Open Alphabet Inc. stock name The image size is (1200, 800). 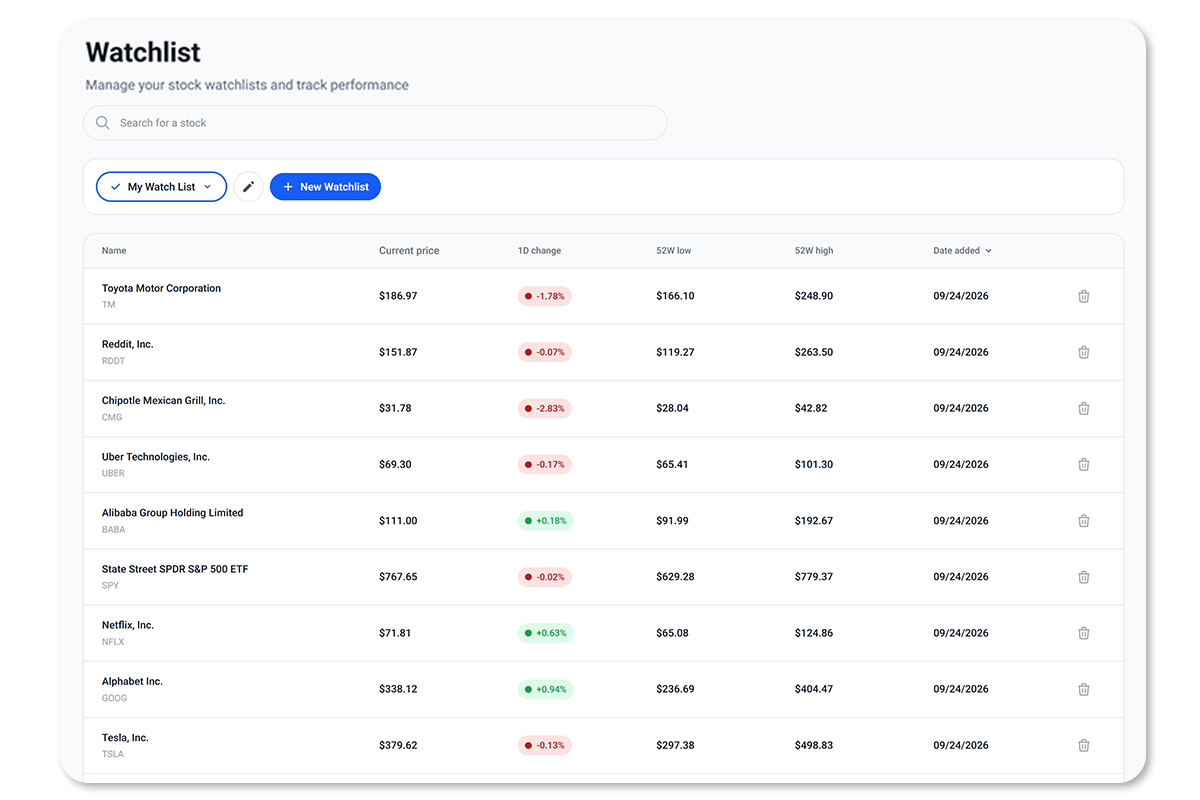132,681
